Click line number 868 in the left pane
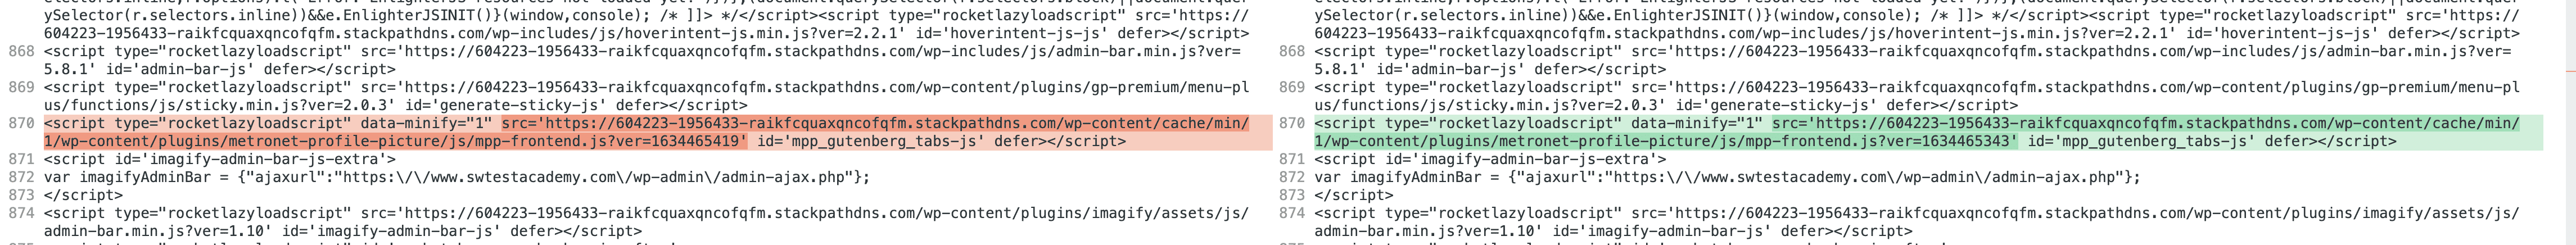This screenshot has height=245, width=2576. 20,51
